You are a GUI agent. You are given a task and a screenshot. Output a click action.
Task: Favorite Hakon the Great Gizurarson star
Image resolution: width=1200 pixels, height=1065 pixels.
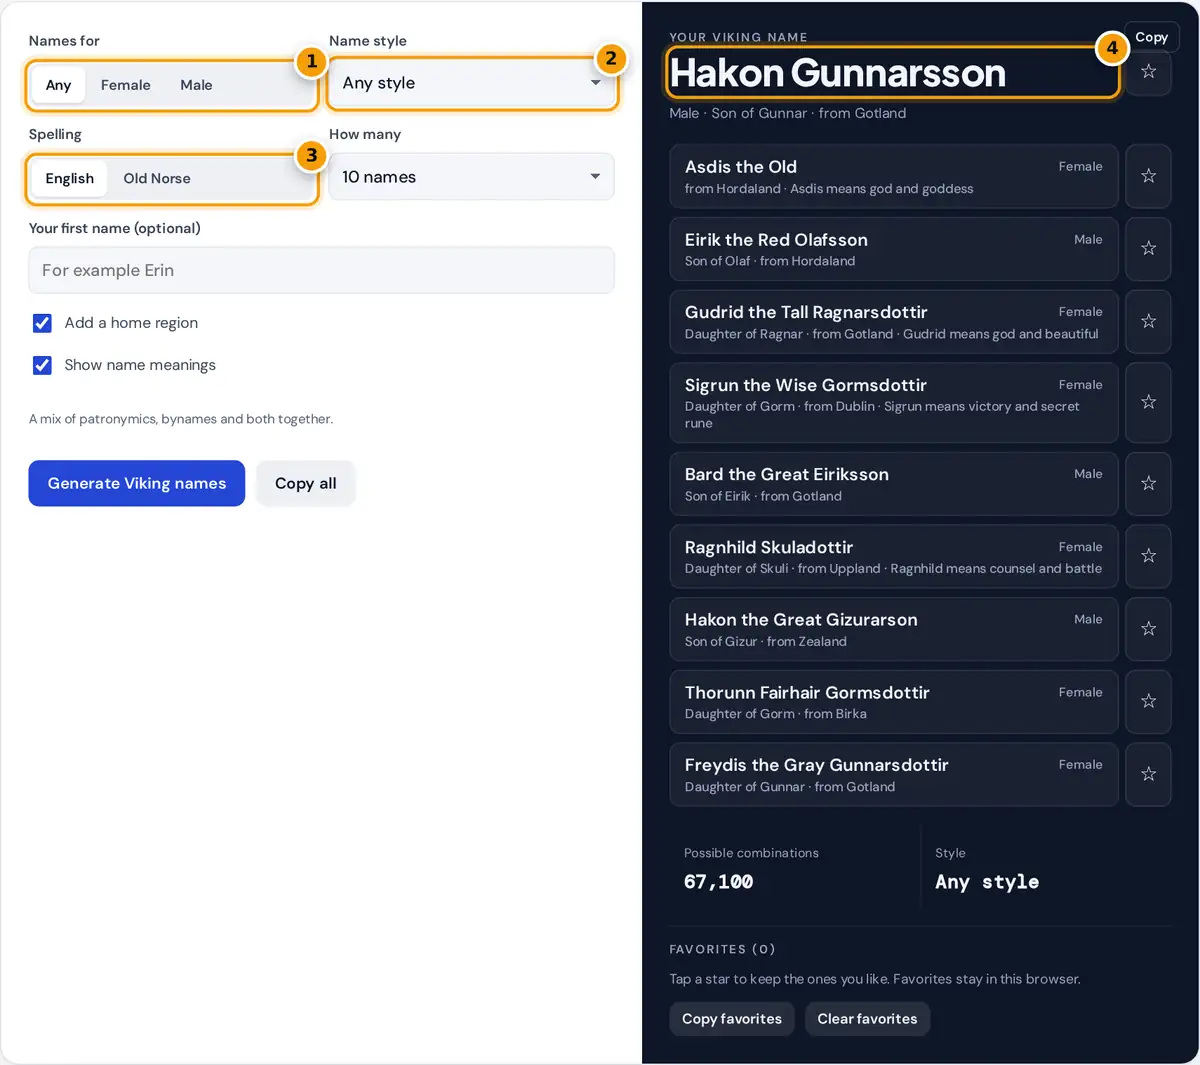1148,629
